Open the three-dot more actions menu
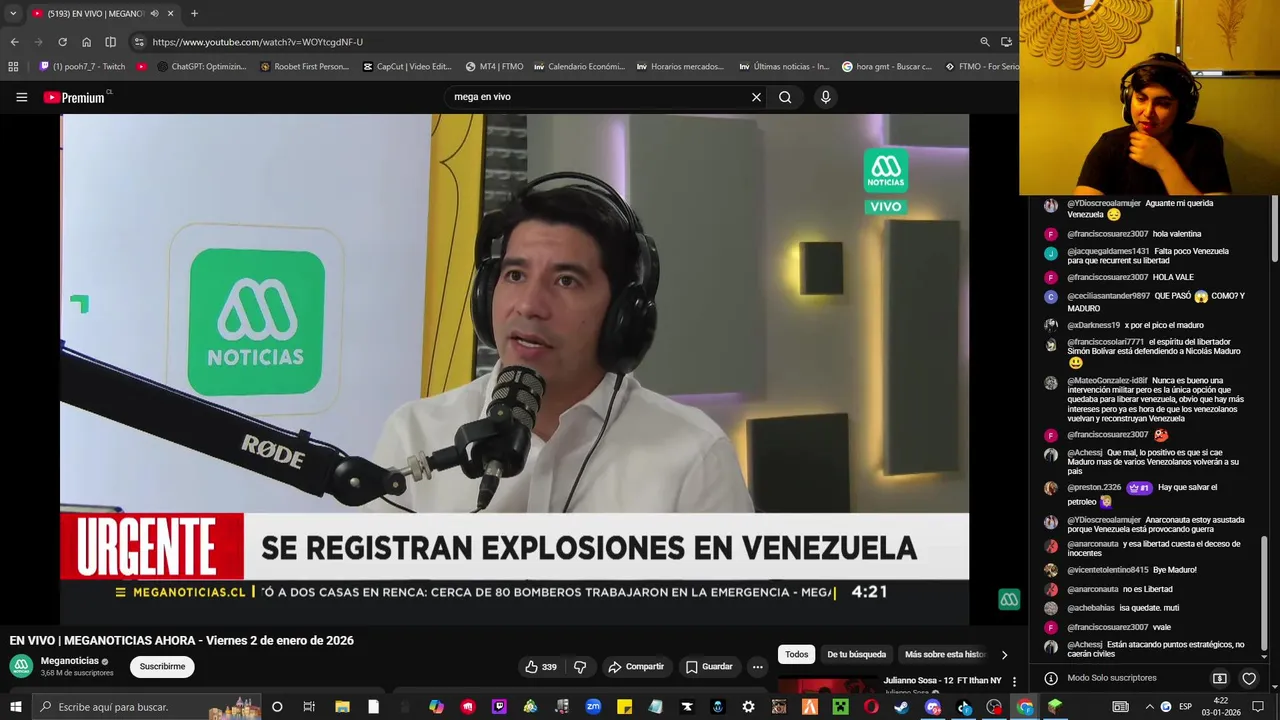The image size is (1280, 720). click(758, 667)
